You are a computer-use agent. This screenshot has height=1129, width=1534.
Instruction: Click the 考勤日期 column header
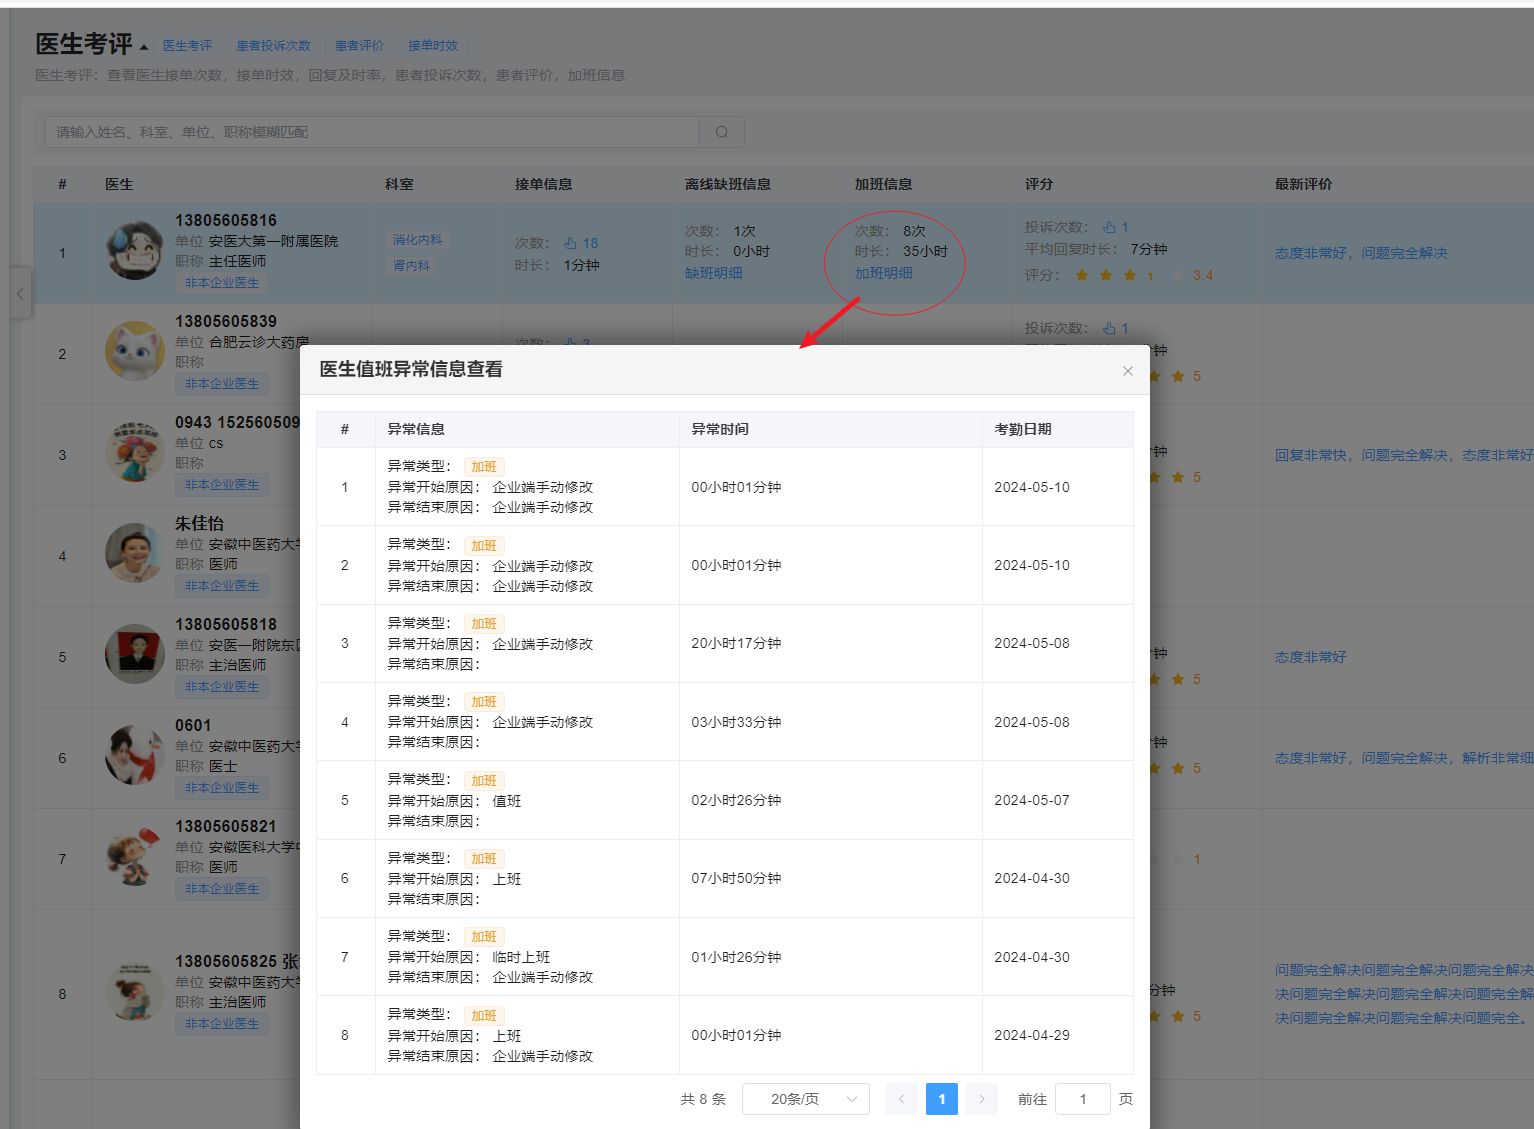point(1023,429)
